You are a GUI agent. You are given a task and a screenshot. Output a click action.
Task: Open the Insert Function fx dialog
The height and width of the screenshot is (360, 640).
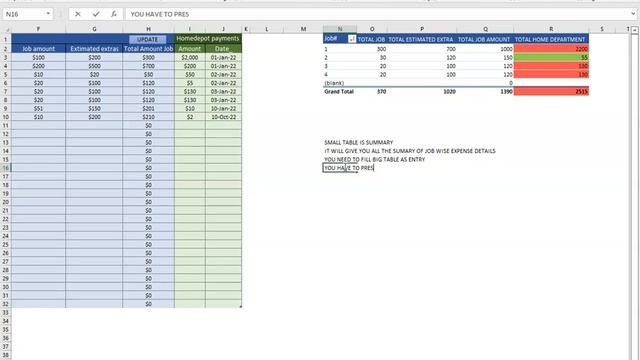(x=114, y=14)
